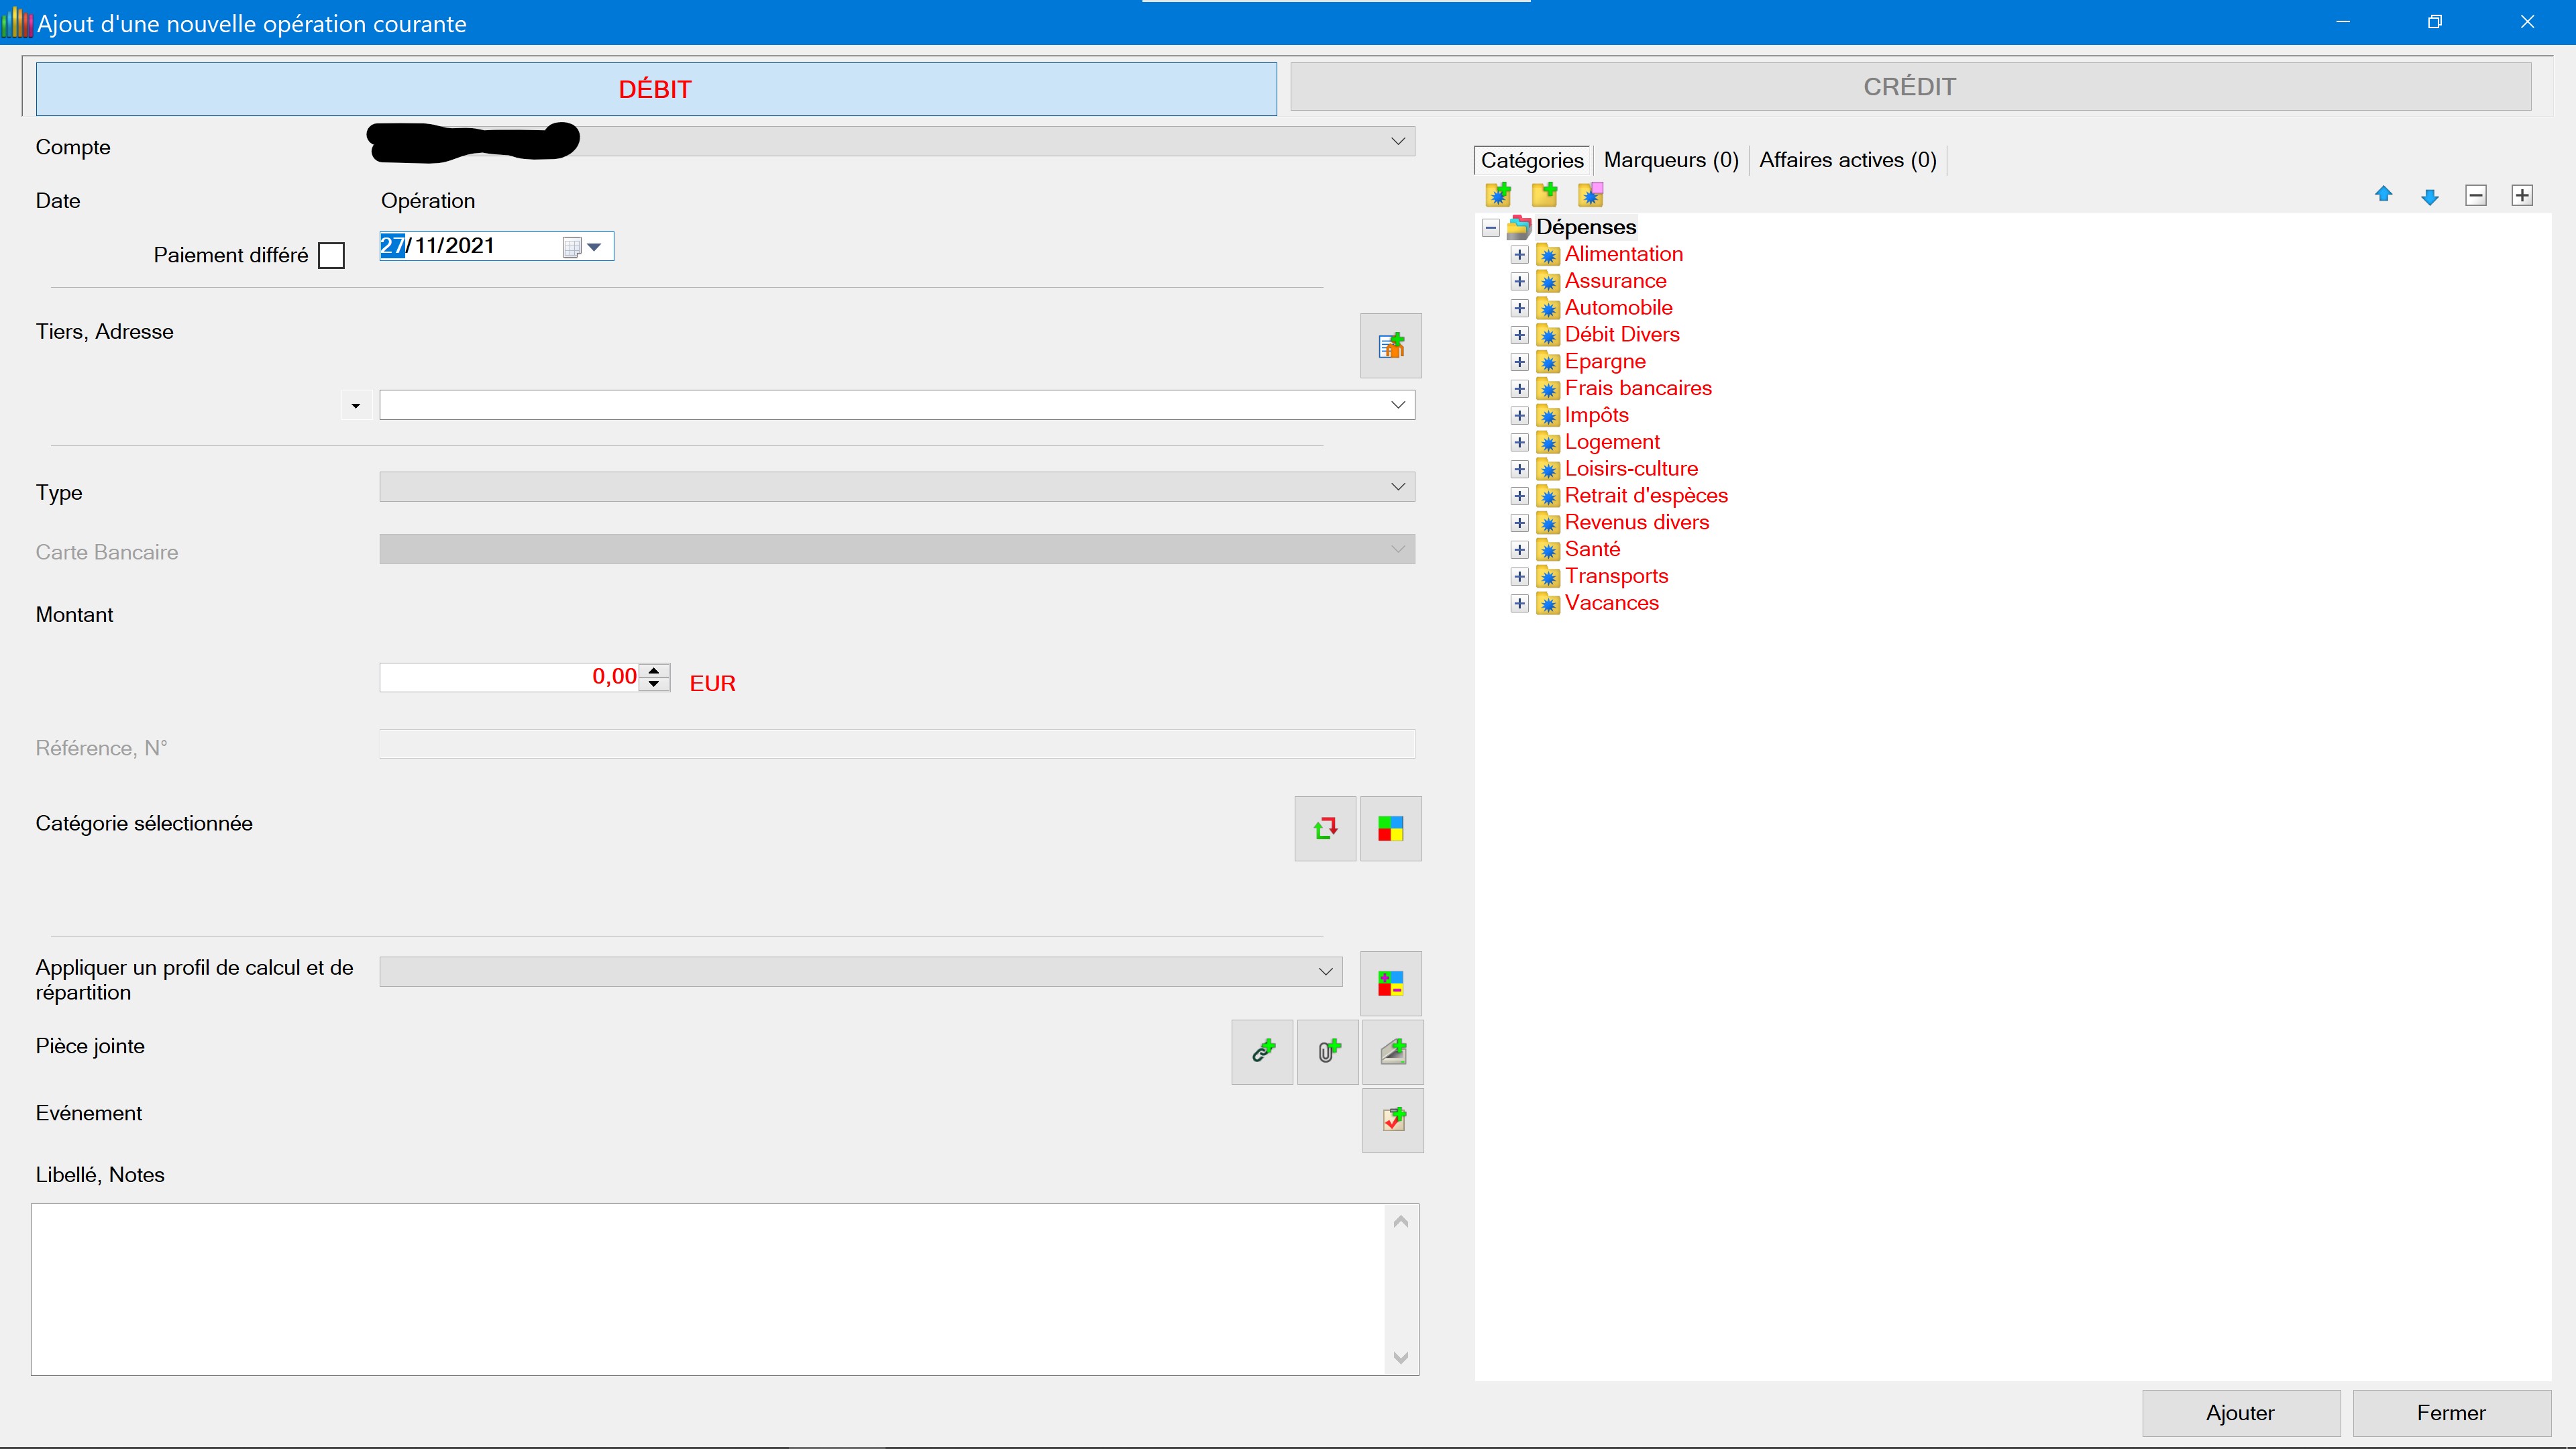Select the Loisirs-culture category
The image size is (2576, 1449).
click(1631, 469)
